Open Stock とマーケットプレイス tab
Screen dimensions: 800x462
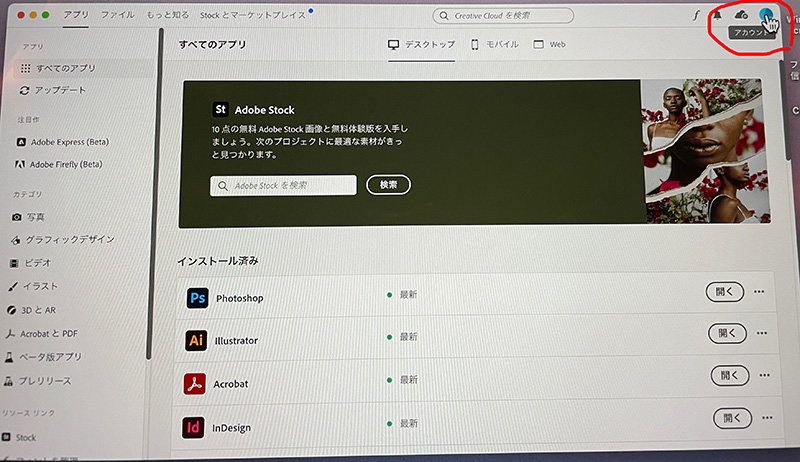coord(253,15)
